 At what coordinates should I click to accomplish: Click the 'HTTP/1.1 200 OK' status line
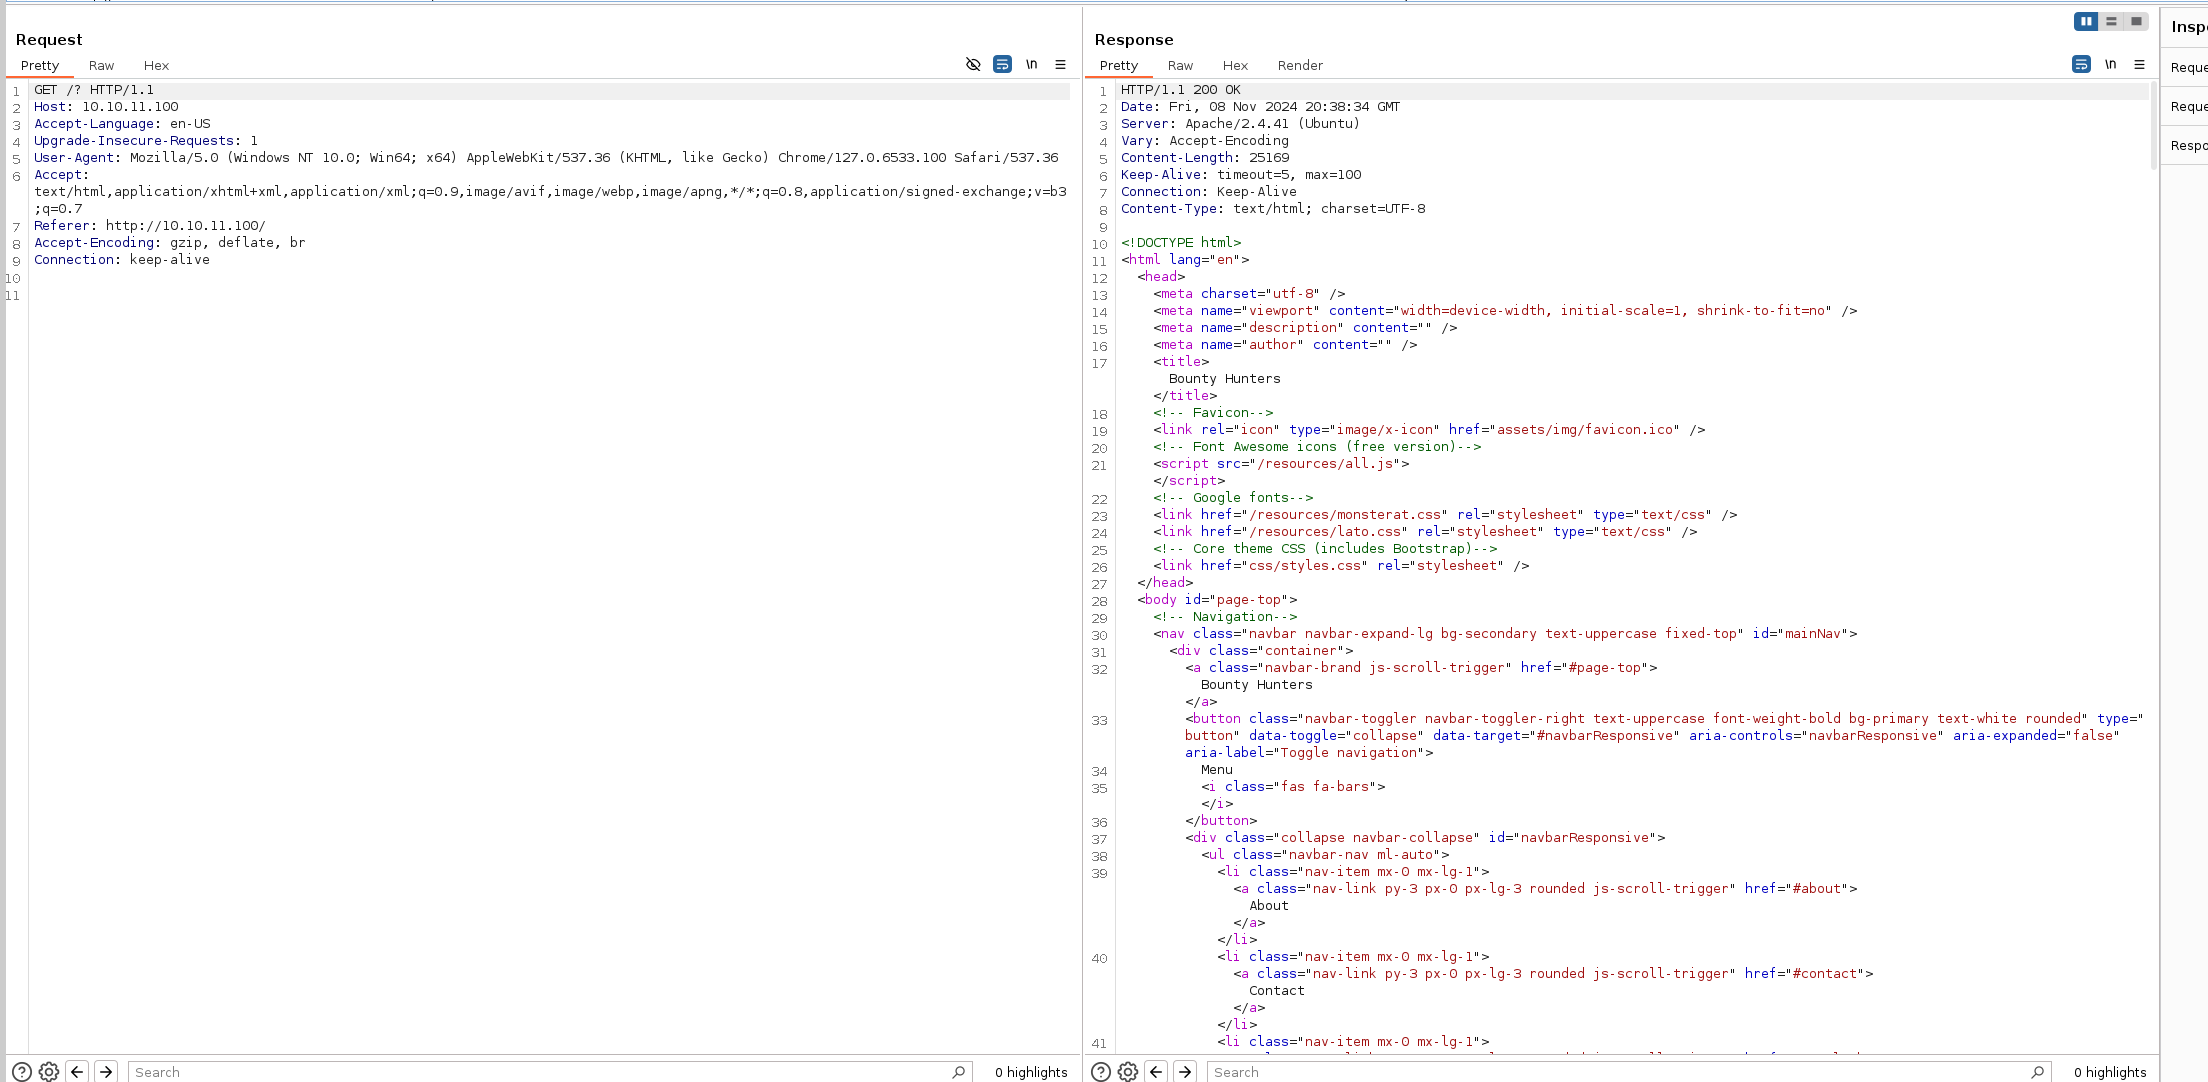coord(1181,90)
